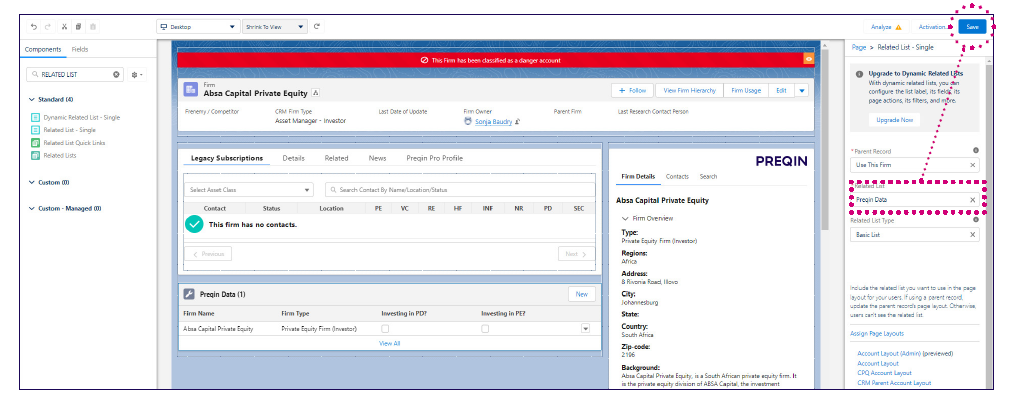Image resolution: width=1030 pixels, height=412 pixels.
Task: Click the Follow button
Action: [632, 91]
